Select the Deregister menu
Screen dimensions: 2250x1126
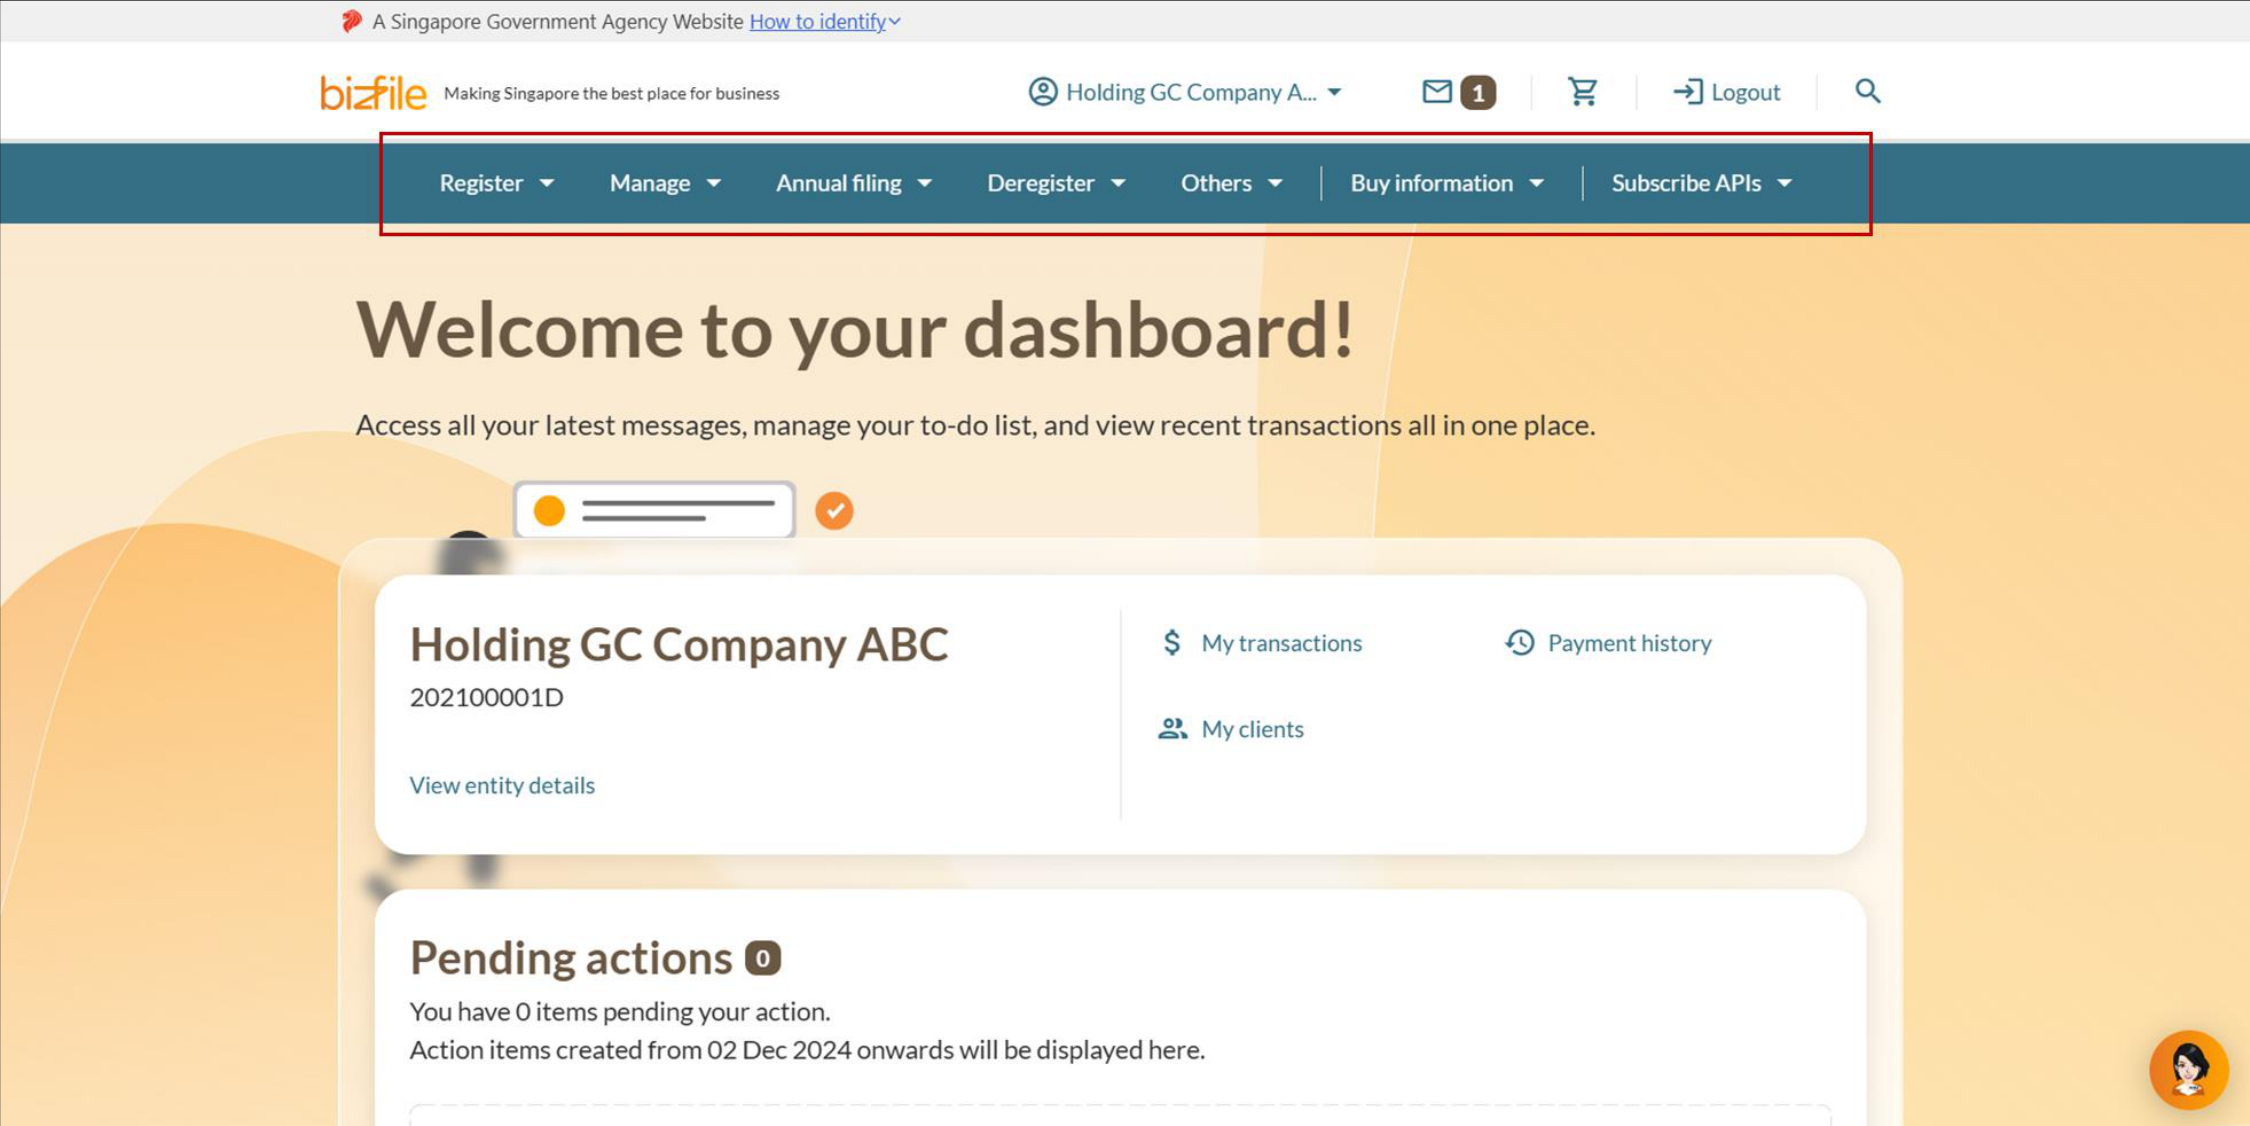(1041, 183)
